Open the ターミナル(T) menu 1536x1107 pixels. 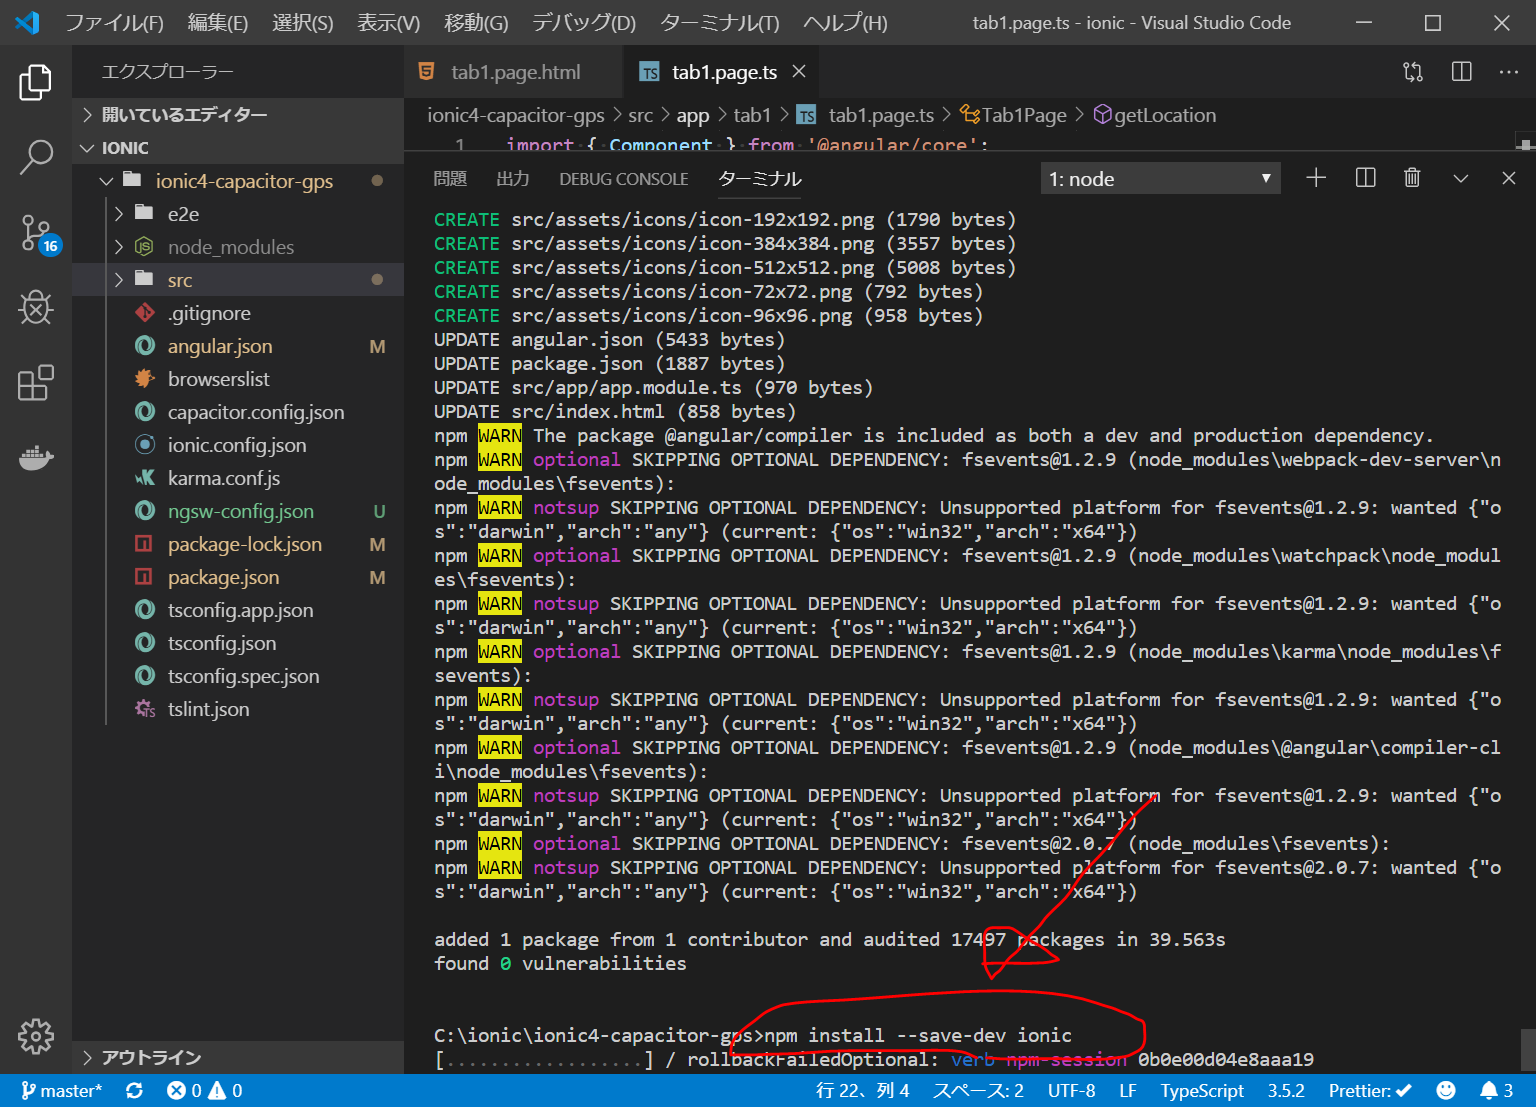tap(719, 23)
